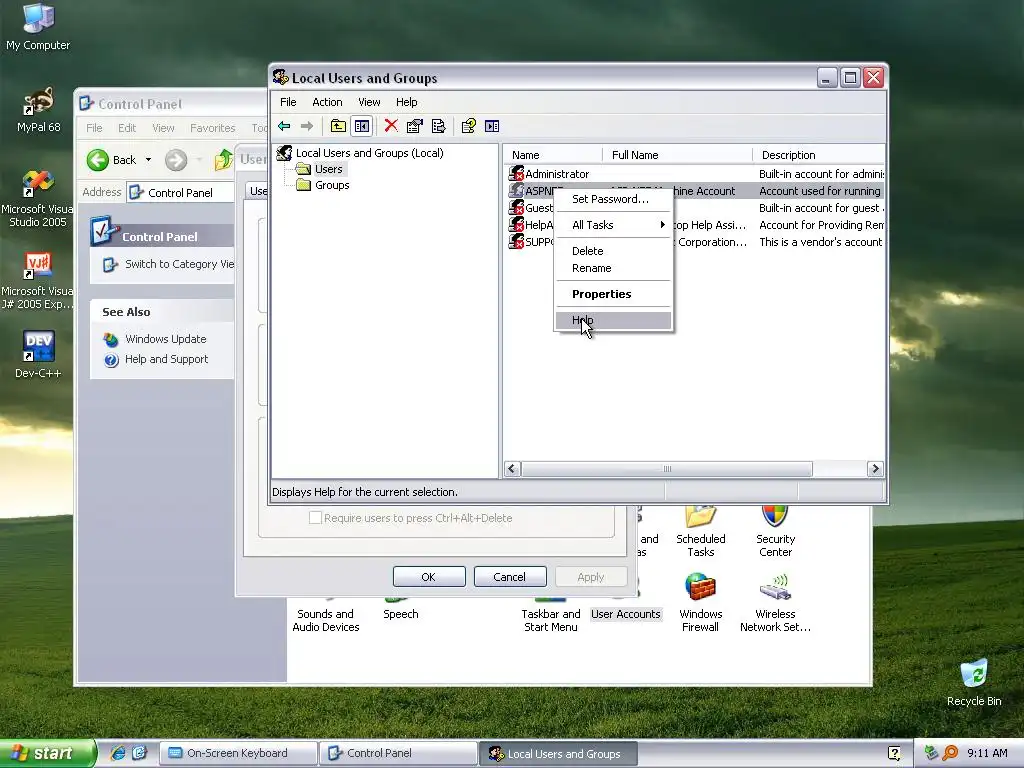Viewport: 1024px width, 768px height.
Task: Open the All Tasks submenu
Action: 613,225
